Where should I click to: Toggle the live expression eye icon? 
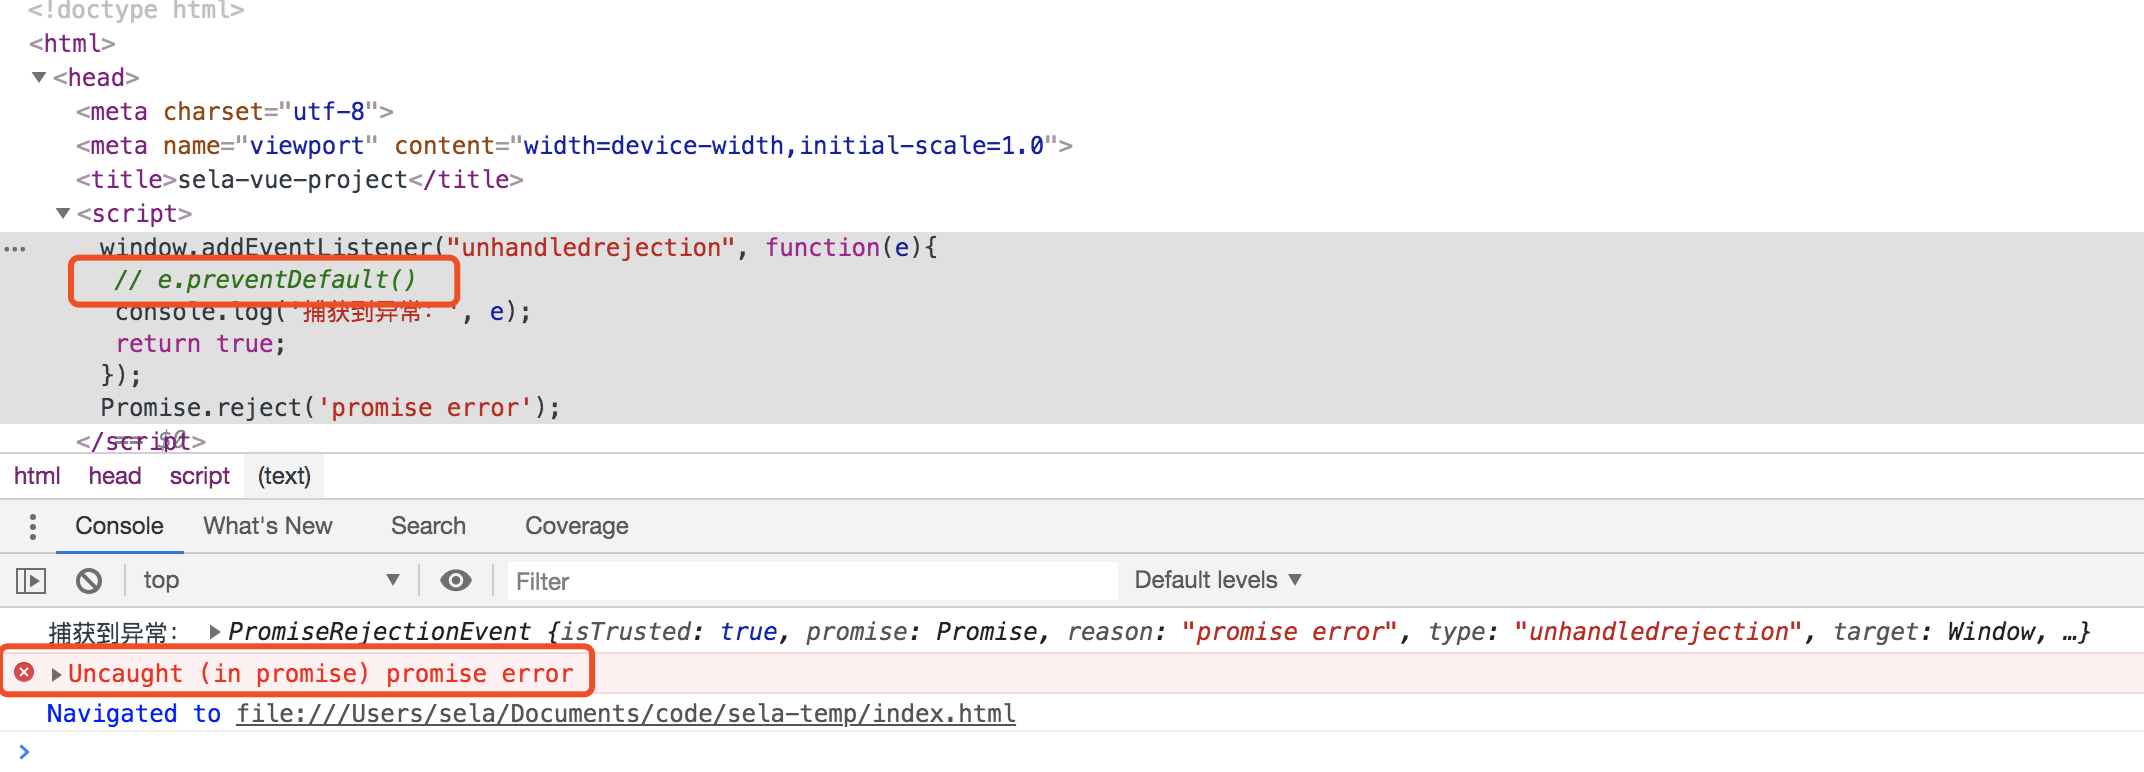click(x=456, y=580)
